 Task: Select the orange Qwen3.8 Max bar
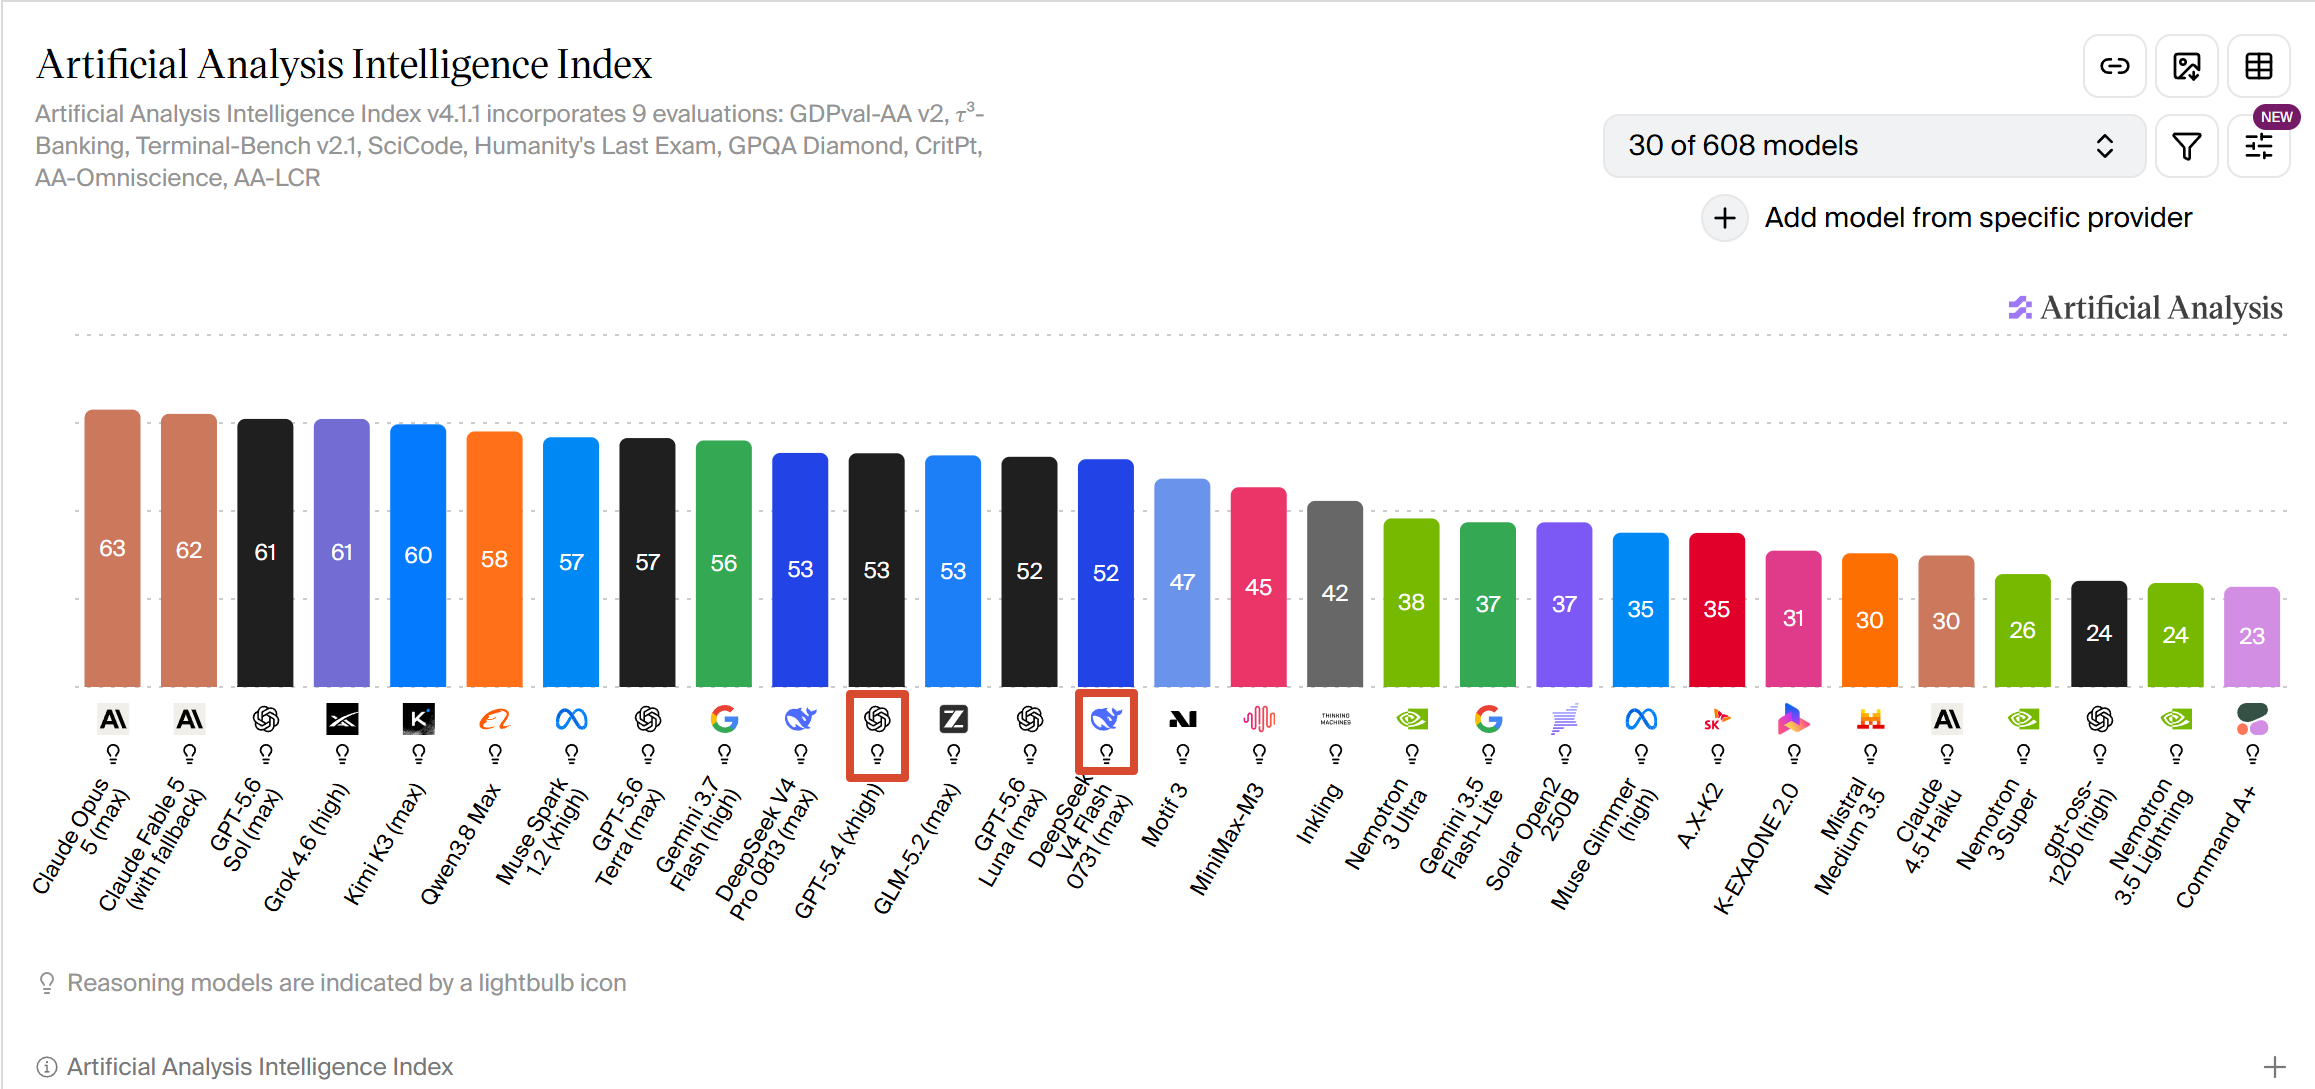494,559
